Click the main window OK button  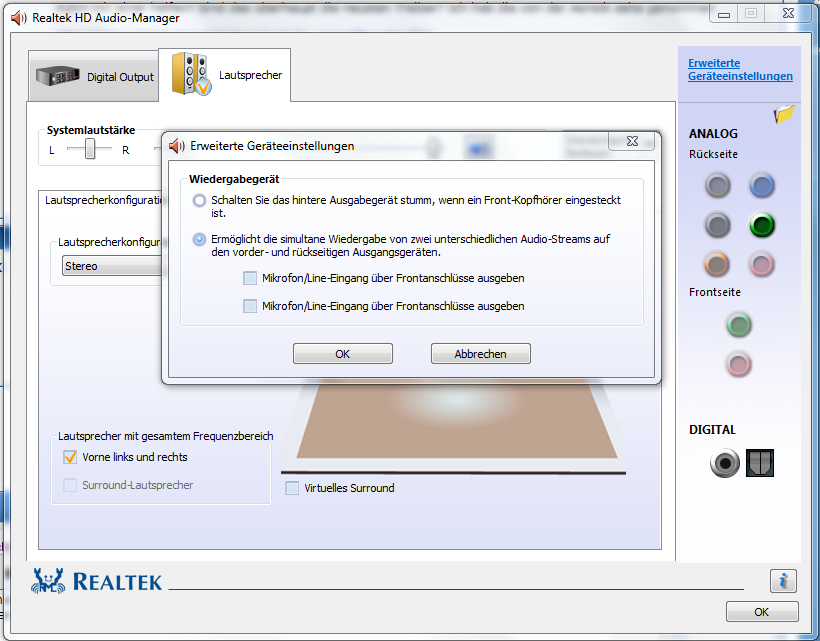coord(762,612)
